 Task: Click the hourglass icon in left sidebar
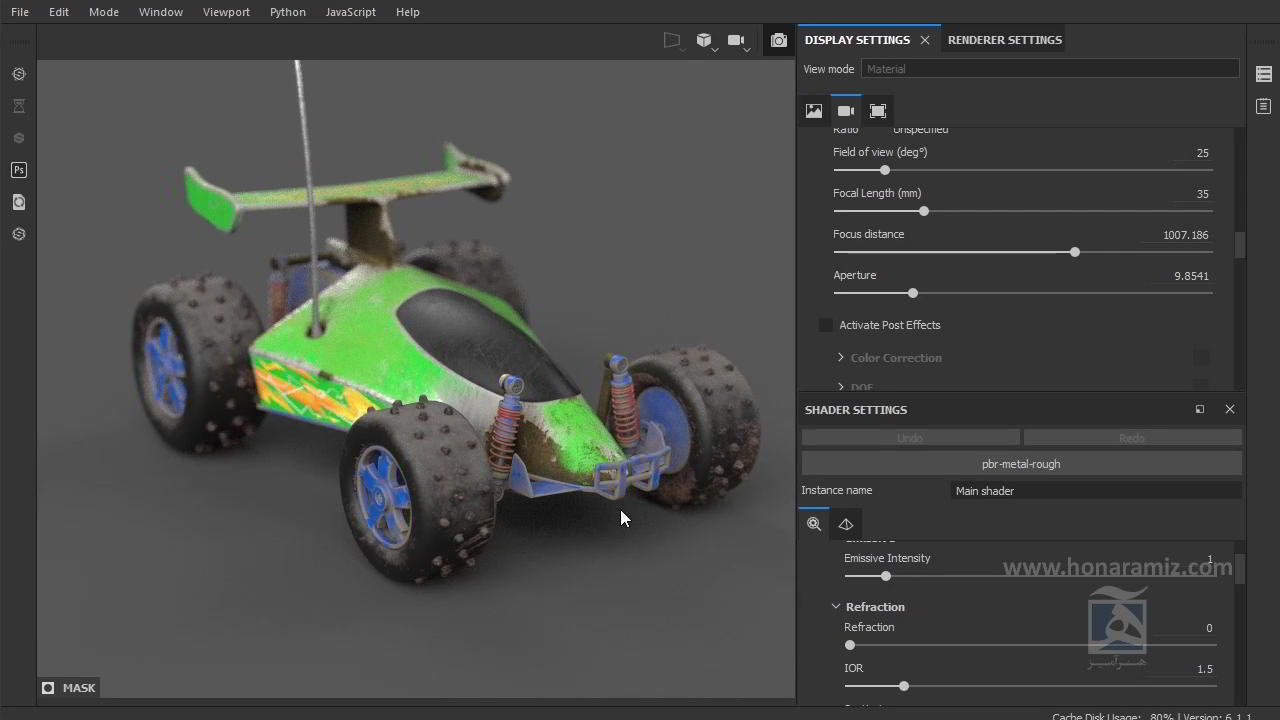[19, 106]
